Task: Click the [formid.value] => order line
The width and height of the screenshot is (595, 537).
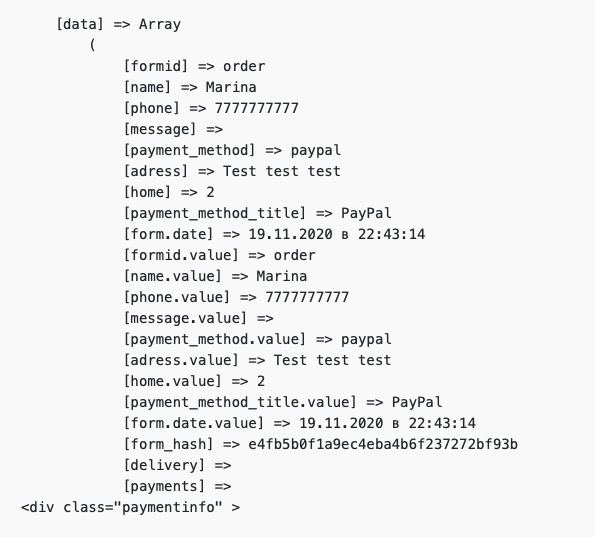Action: coord(219,255)
